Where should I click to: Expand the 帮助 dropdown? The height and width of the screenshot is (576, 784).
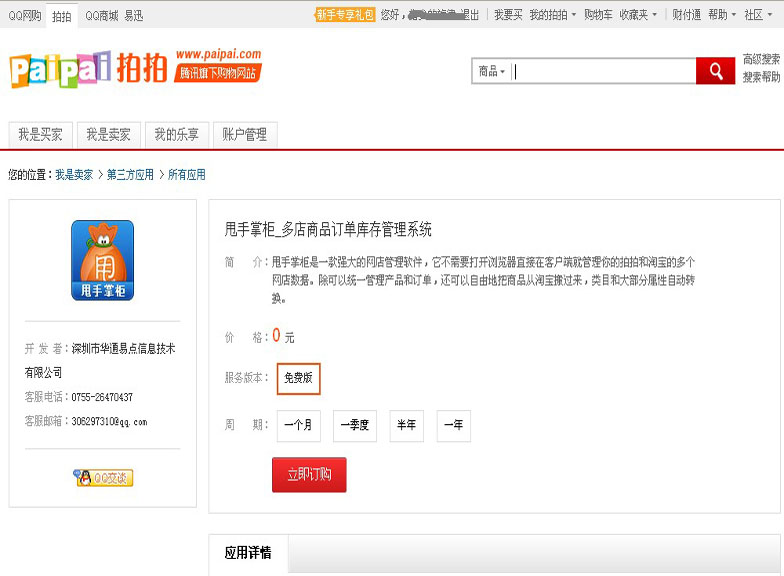click(722, 15)
